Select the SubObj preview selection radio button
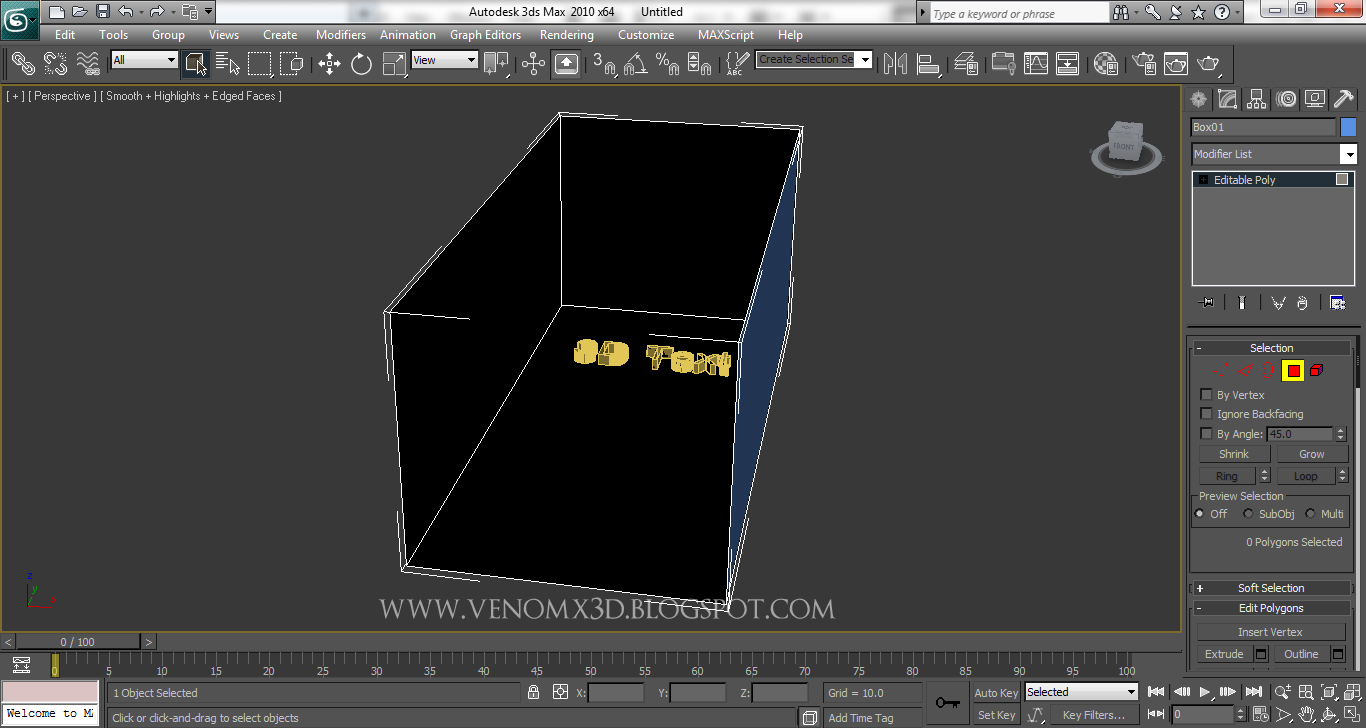Screen dimensions: 1366x728 [x=1248, y=513]
